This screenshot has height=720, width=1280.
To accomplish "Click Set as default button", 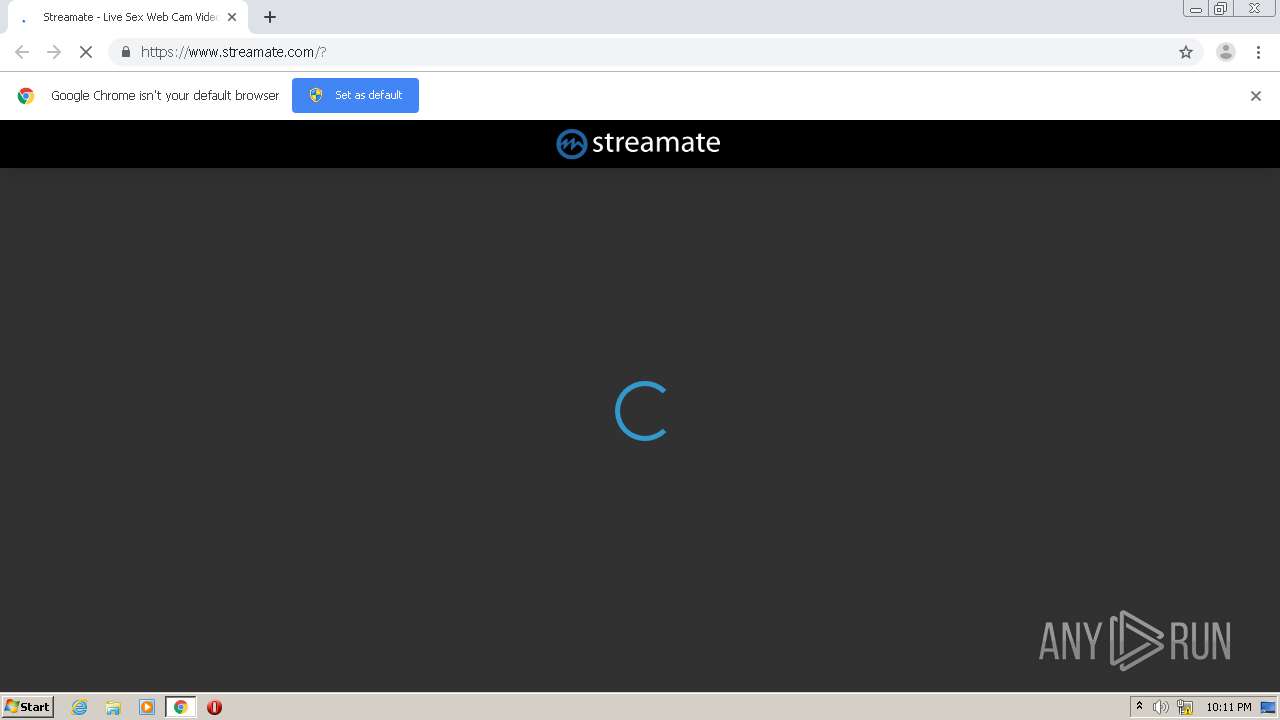I will (355, 95).
